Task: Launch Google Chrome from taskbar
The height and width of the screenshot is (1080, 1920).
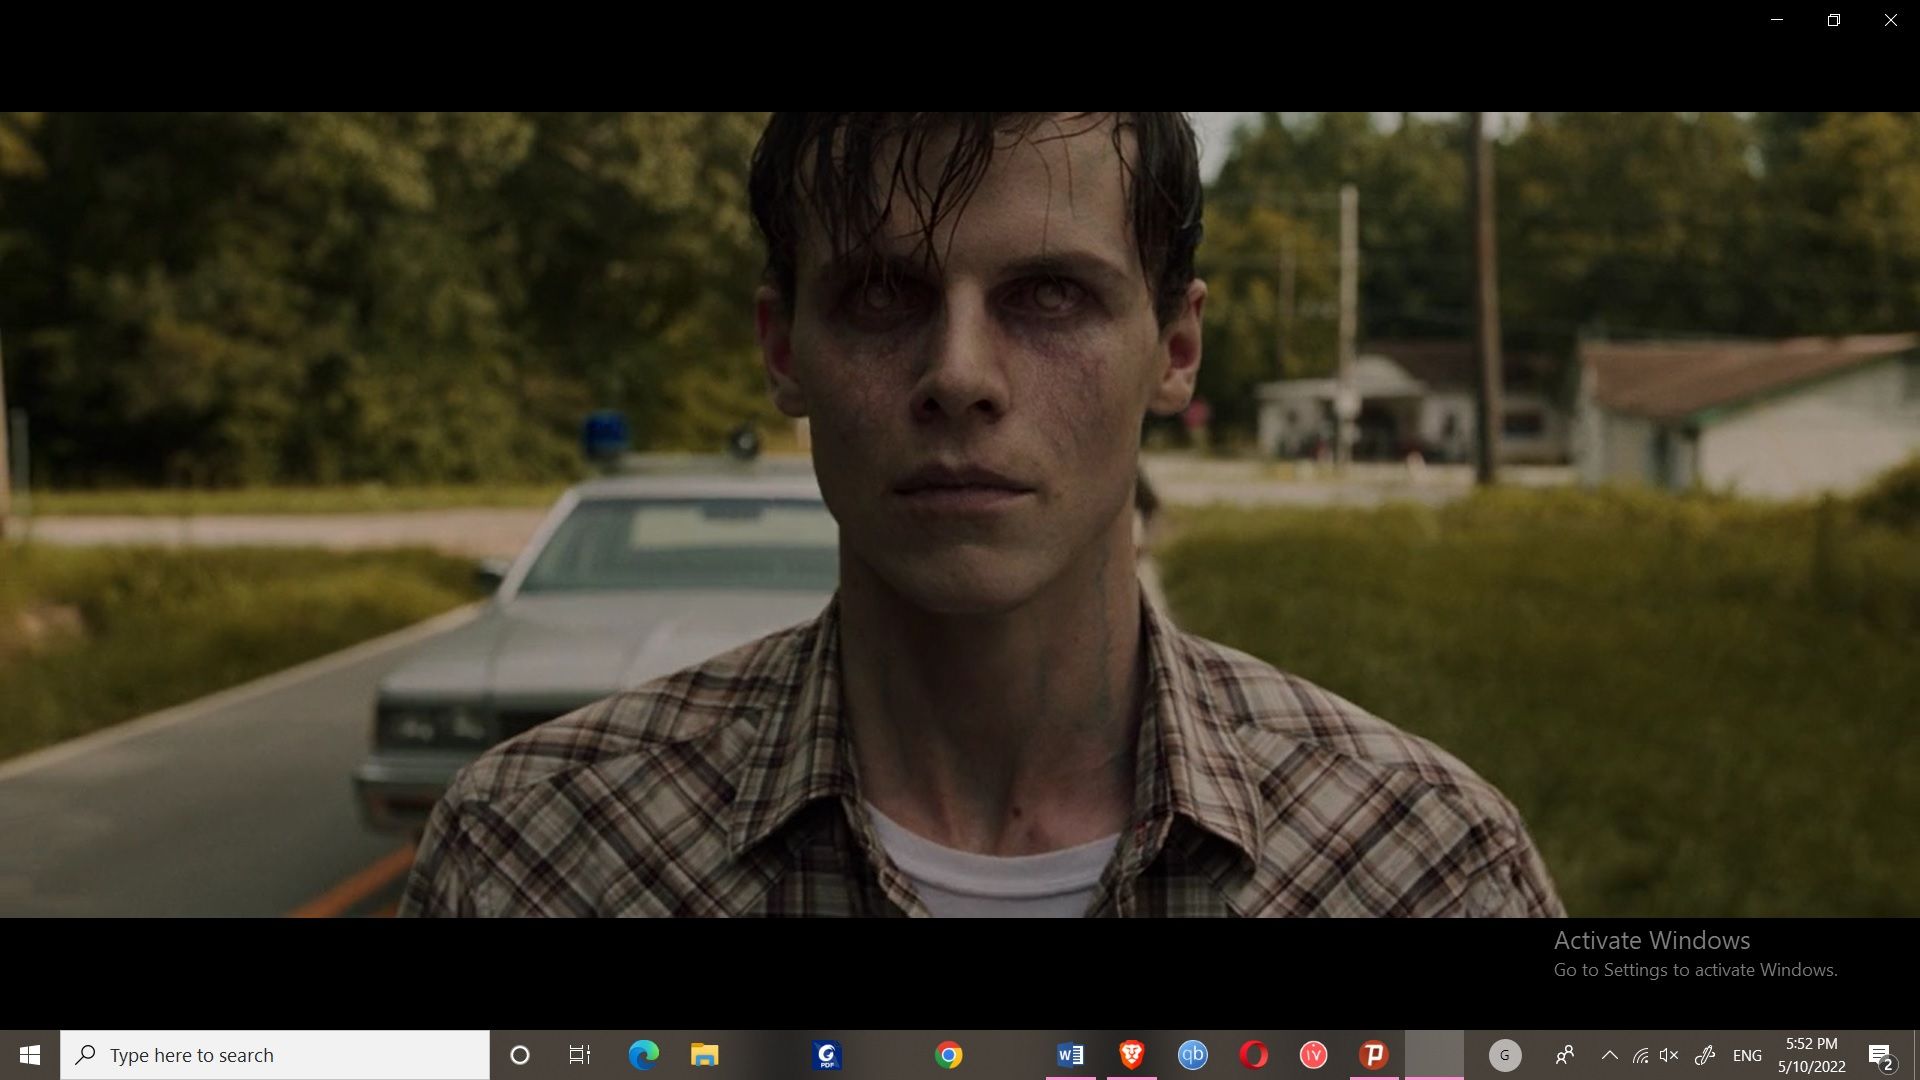Action: point(948,1055)
